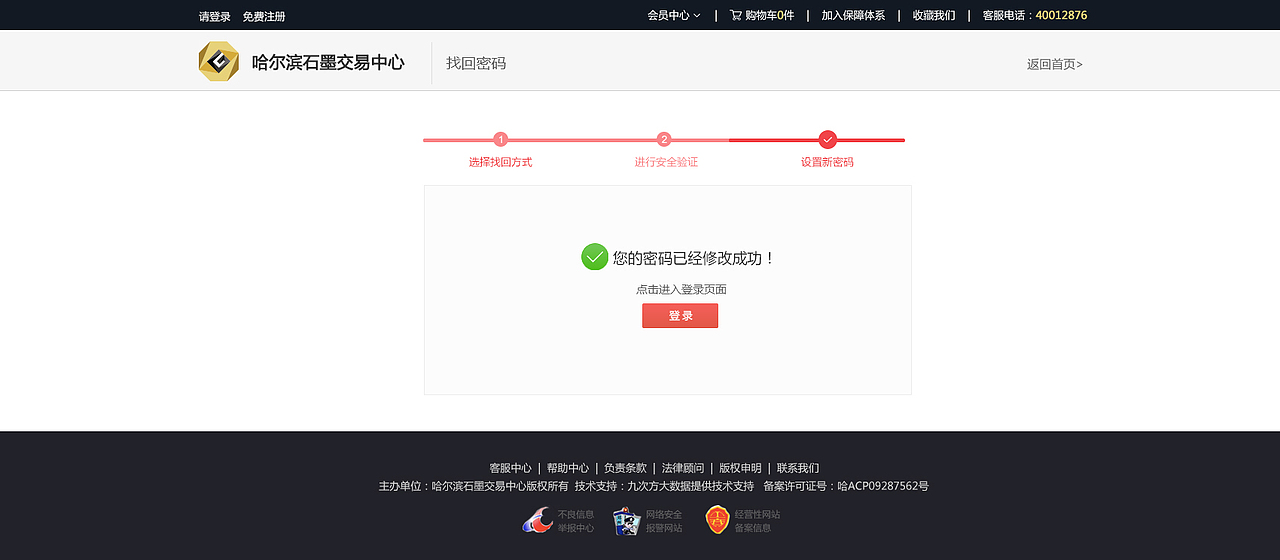The height and width of the screenshot is (560, 1280).
Task: Open footer 帮助中心 link
Action: 568,468
